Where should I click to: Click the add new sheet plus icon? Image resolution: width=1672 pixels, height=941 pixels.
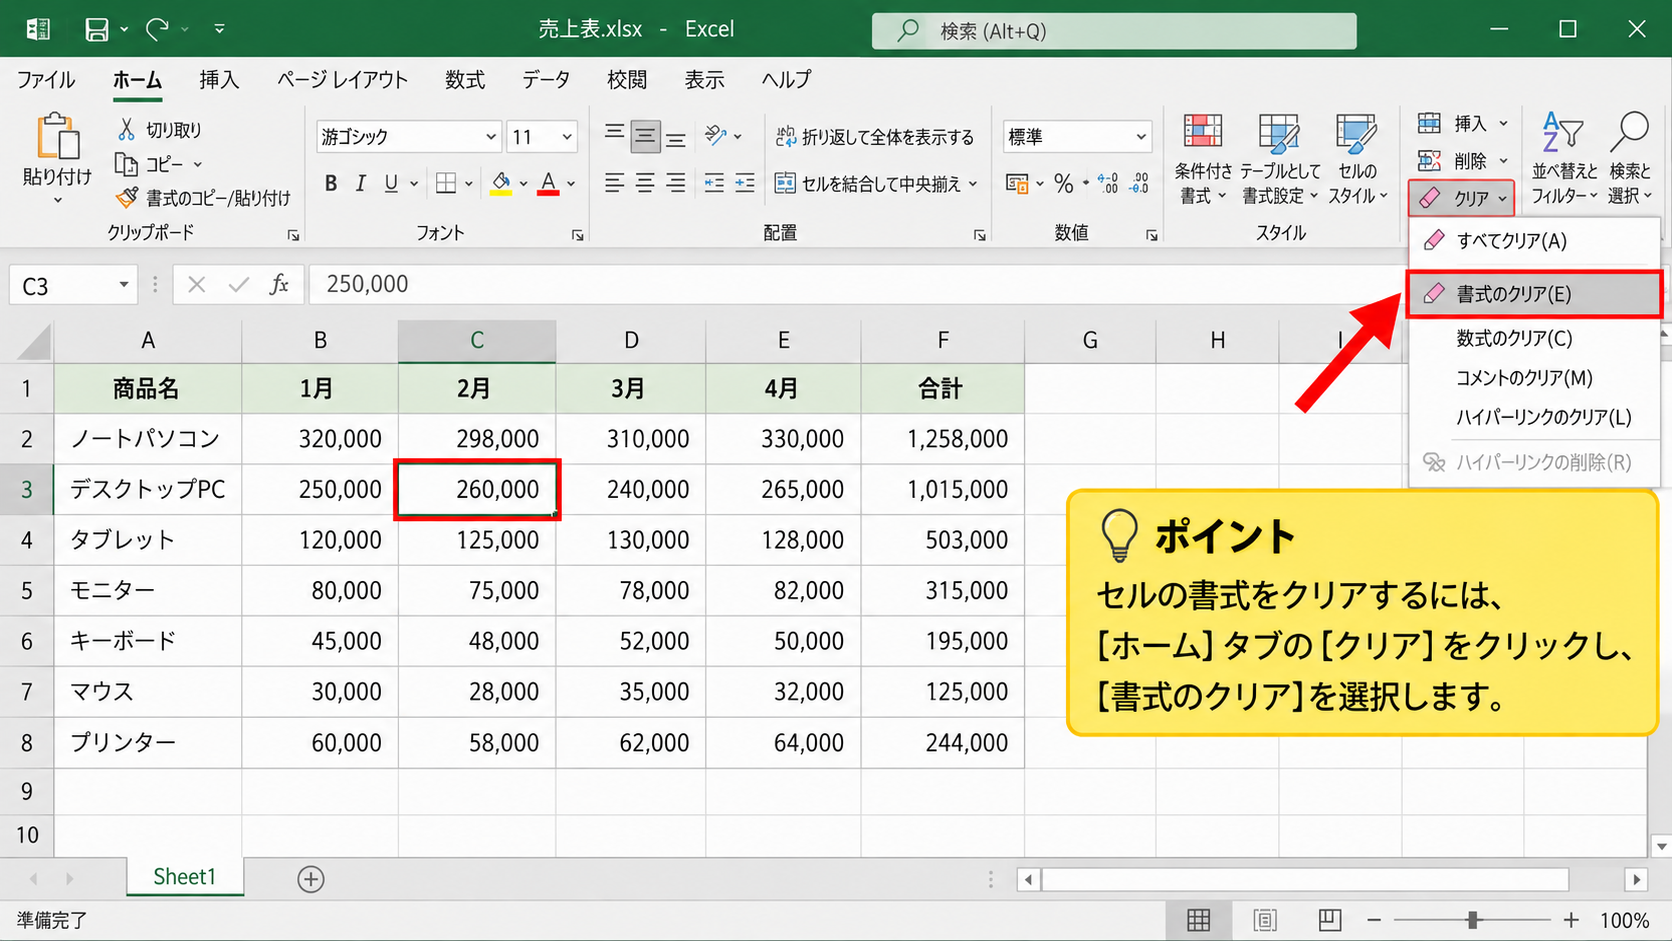pyautogui.click(x=311, y=879)
